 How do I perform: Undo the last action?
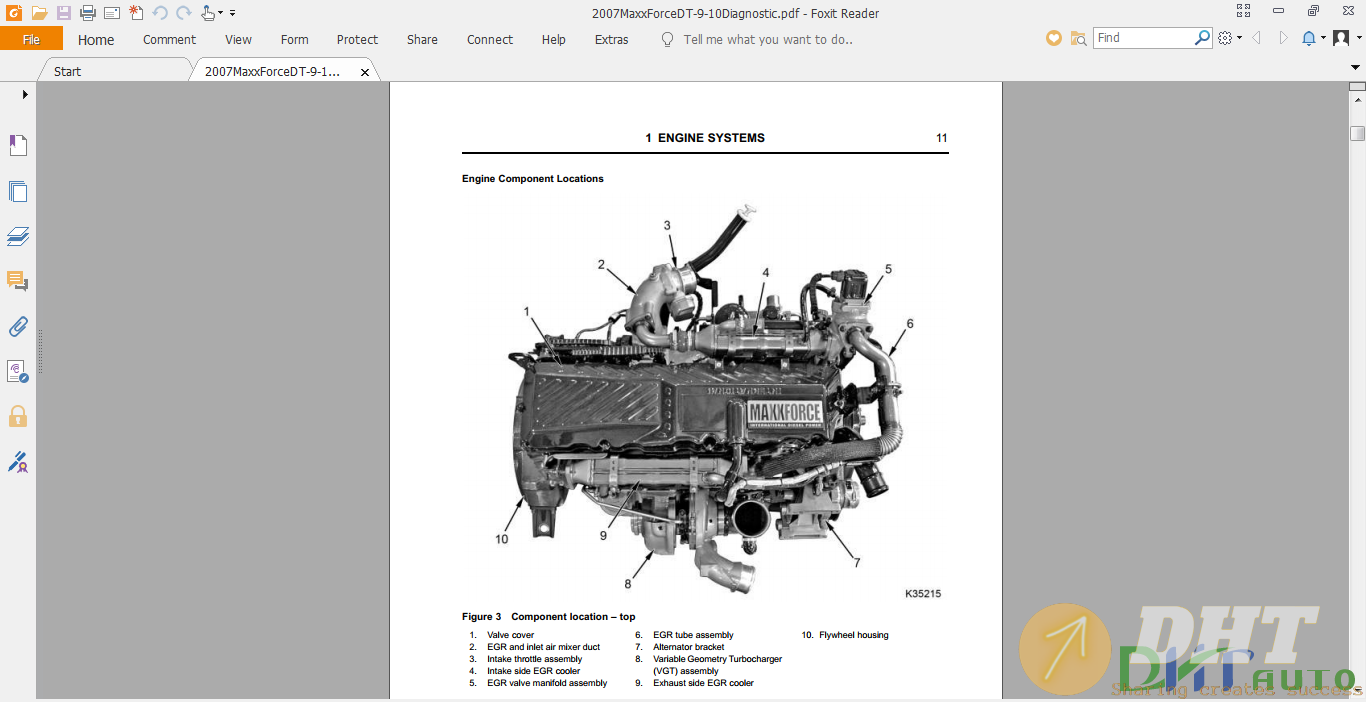click(x=160, y=13)
